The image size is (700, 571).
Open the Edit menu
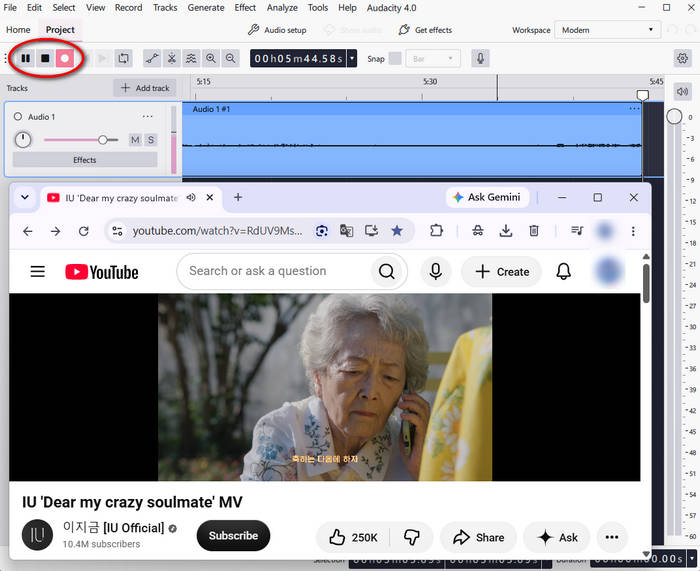click(x=34, y=8)
